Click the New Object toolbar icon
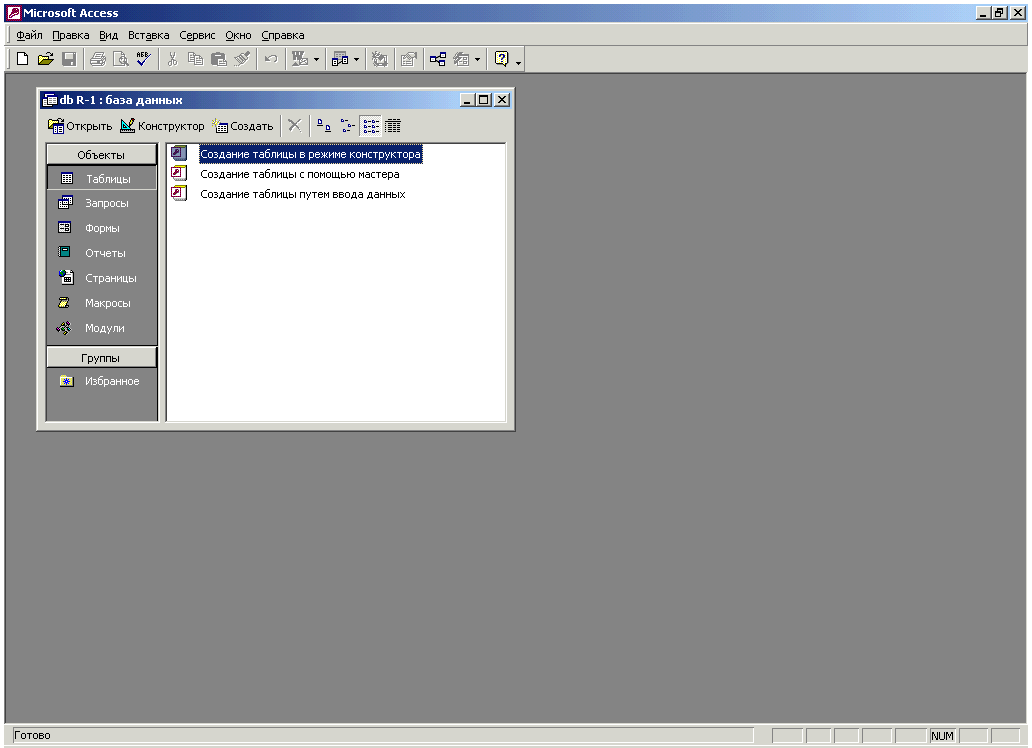The width and height of the screenshot is (1032, 748). tap(461, 59)
